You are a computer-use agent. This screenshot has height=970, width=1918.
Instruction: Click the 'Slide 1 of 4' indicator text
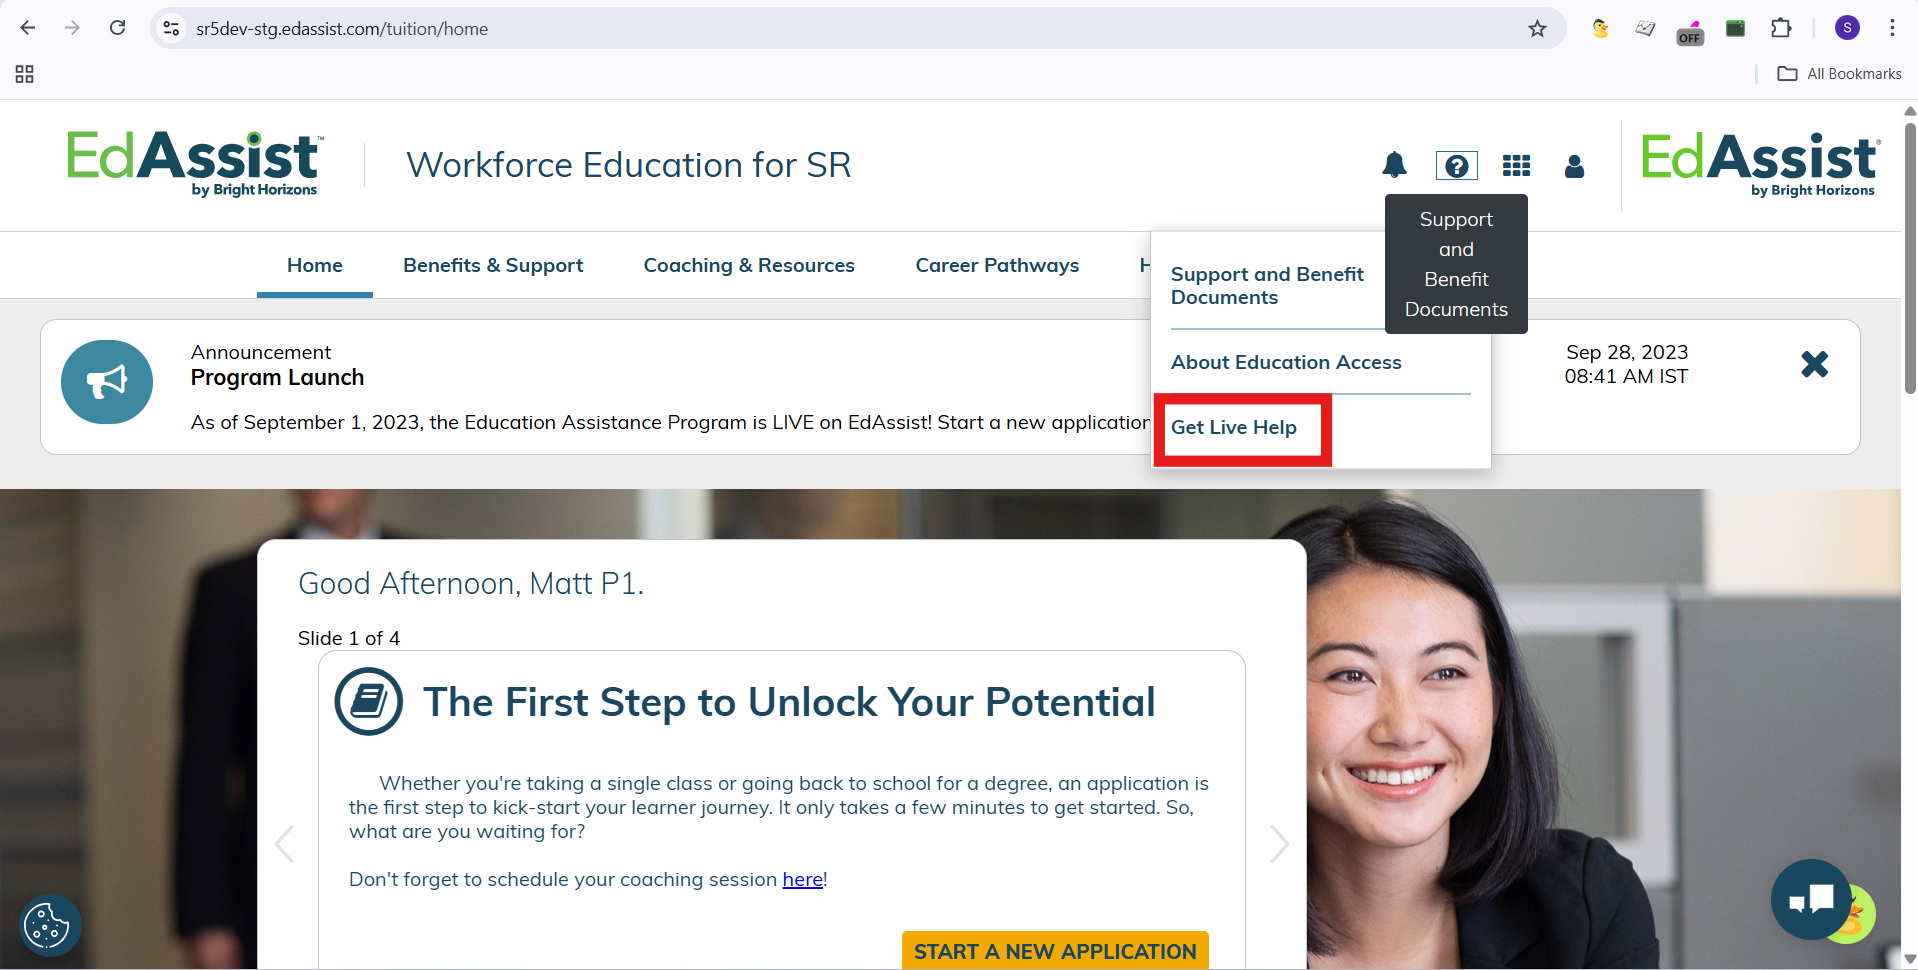[x=349, y=638]
